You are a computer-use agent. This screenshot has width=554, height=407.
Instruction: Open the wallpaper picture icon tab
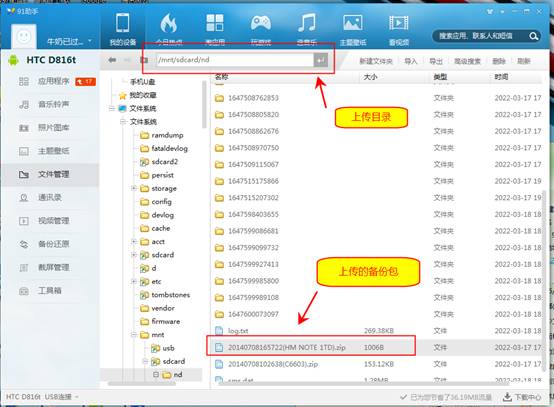[x=353, y=29]
